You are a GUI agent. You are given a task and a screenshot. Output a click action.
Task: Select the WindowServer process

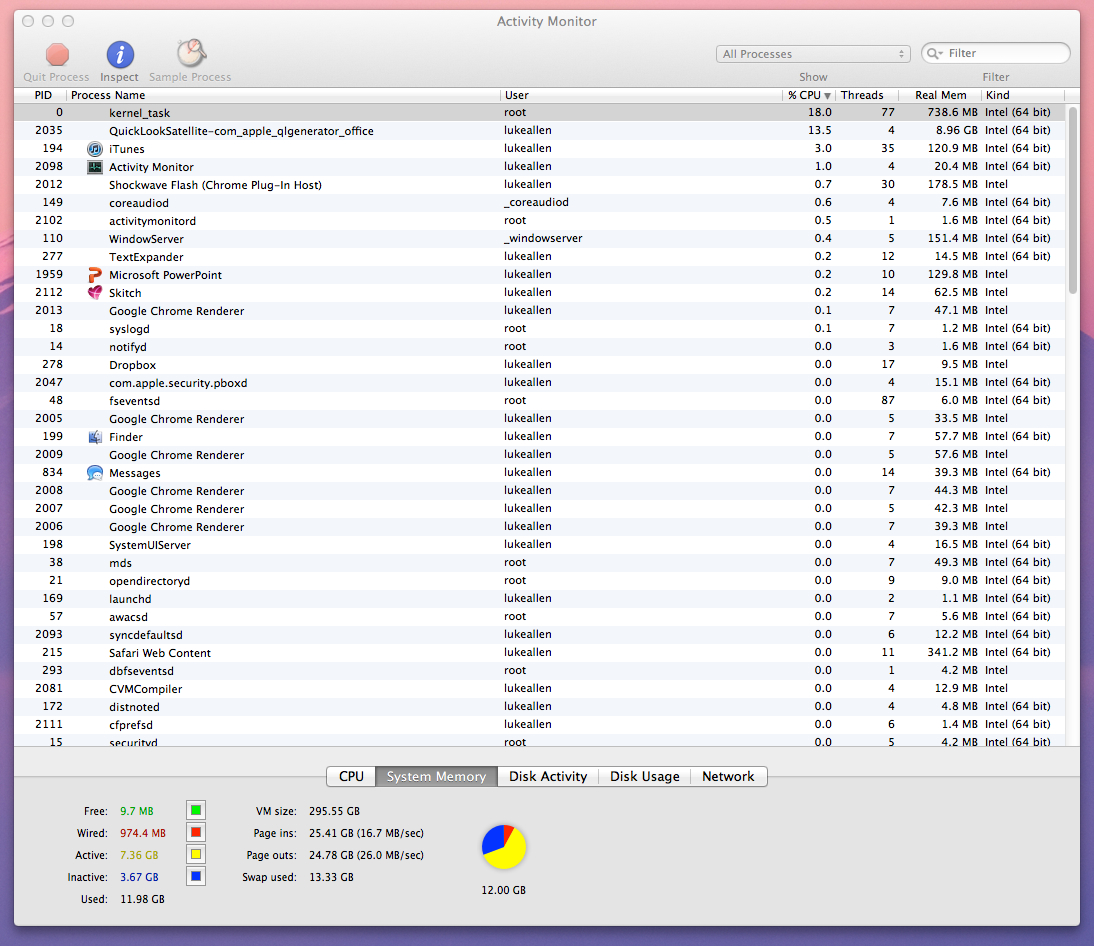coord(539,239)
